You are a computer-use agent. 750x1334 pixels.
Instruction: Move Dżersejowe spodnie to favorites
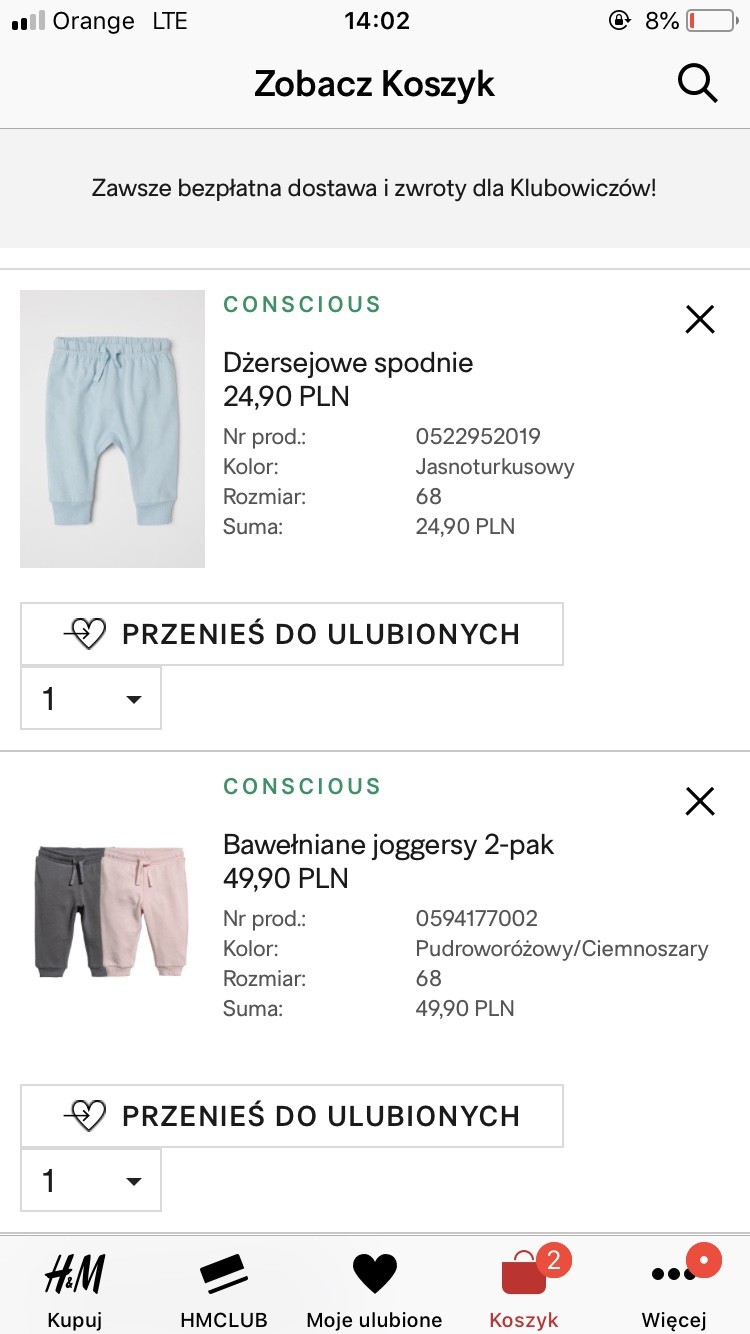point(292,634)
